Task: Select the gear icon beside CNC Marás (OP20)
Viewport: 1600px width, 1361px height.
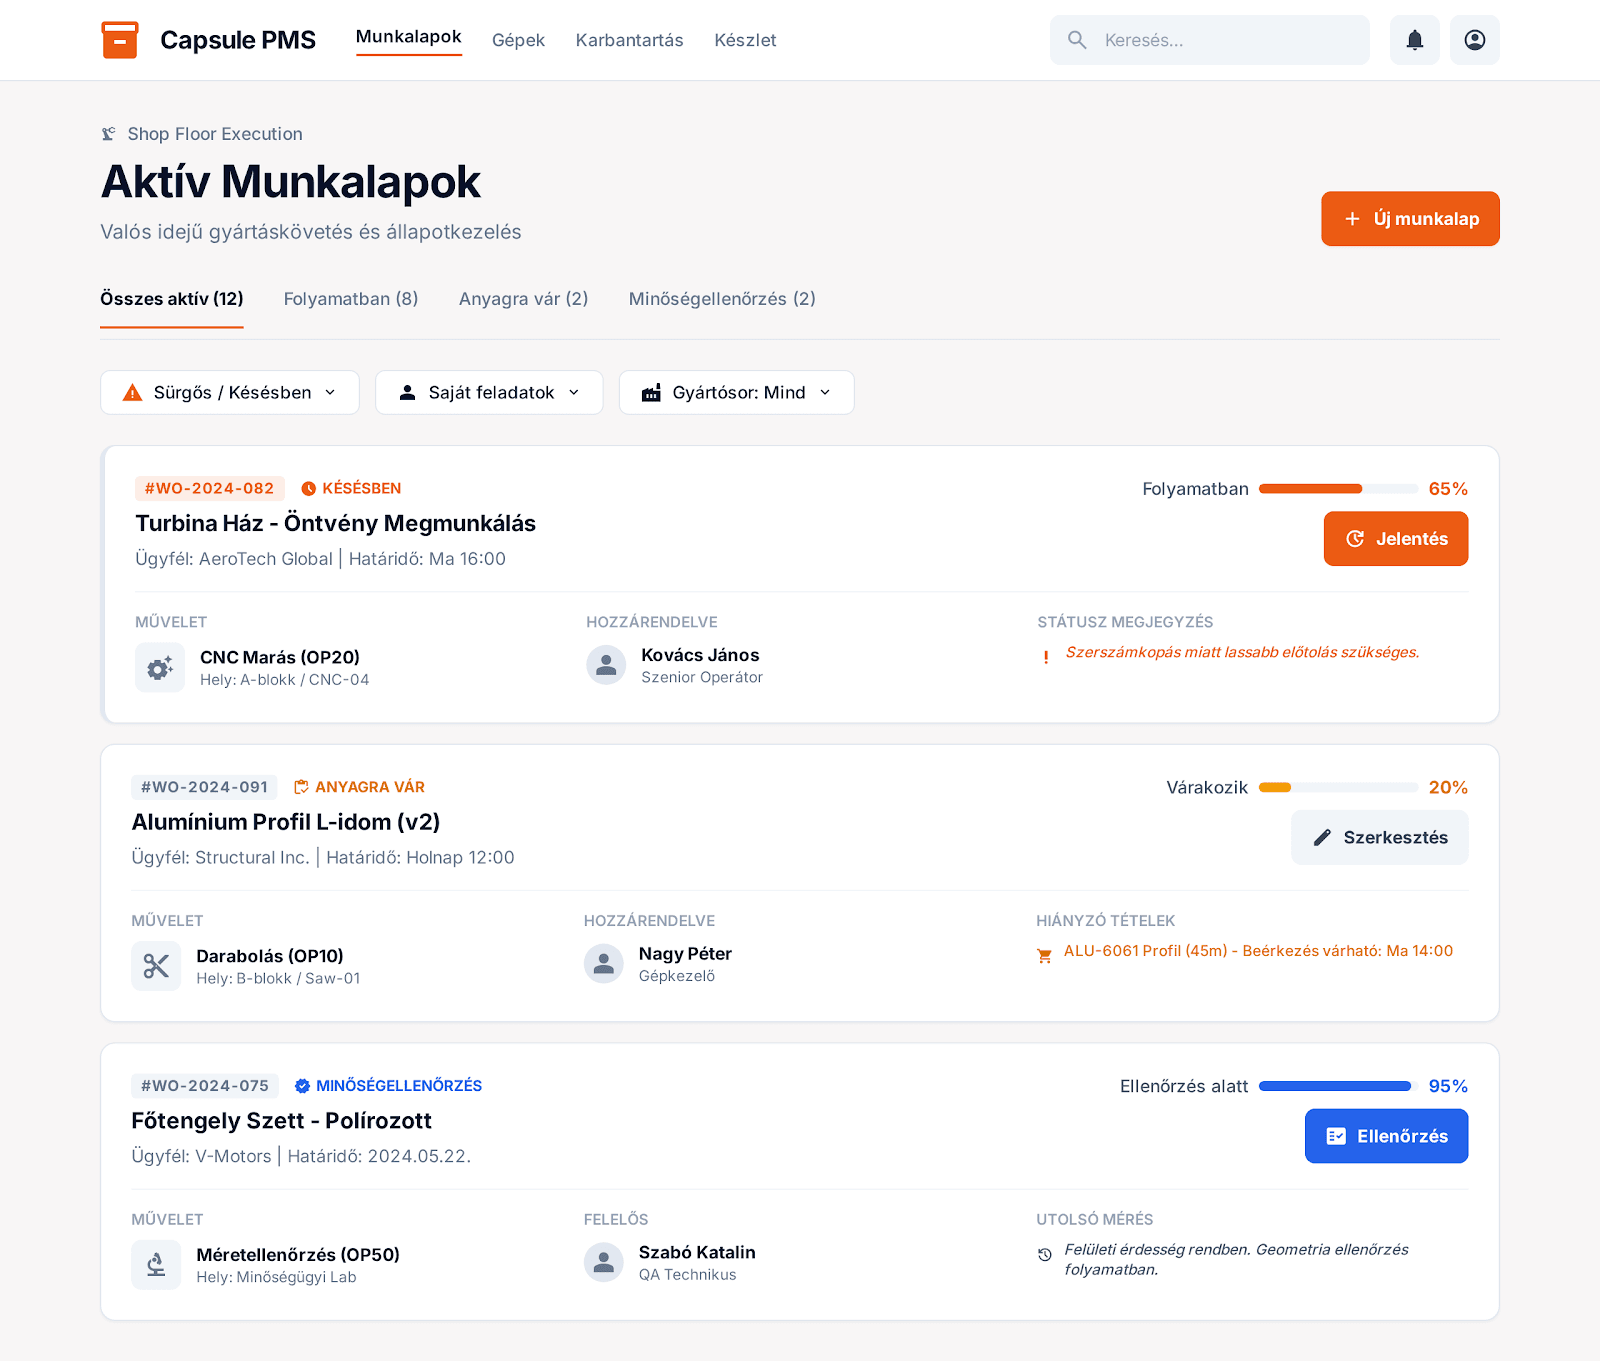Action: tap(160, 667)
